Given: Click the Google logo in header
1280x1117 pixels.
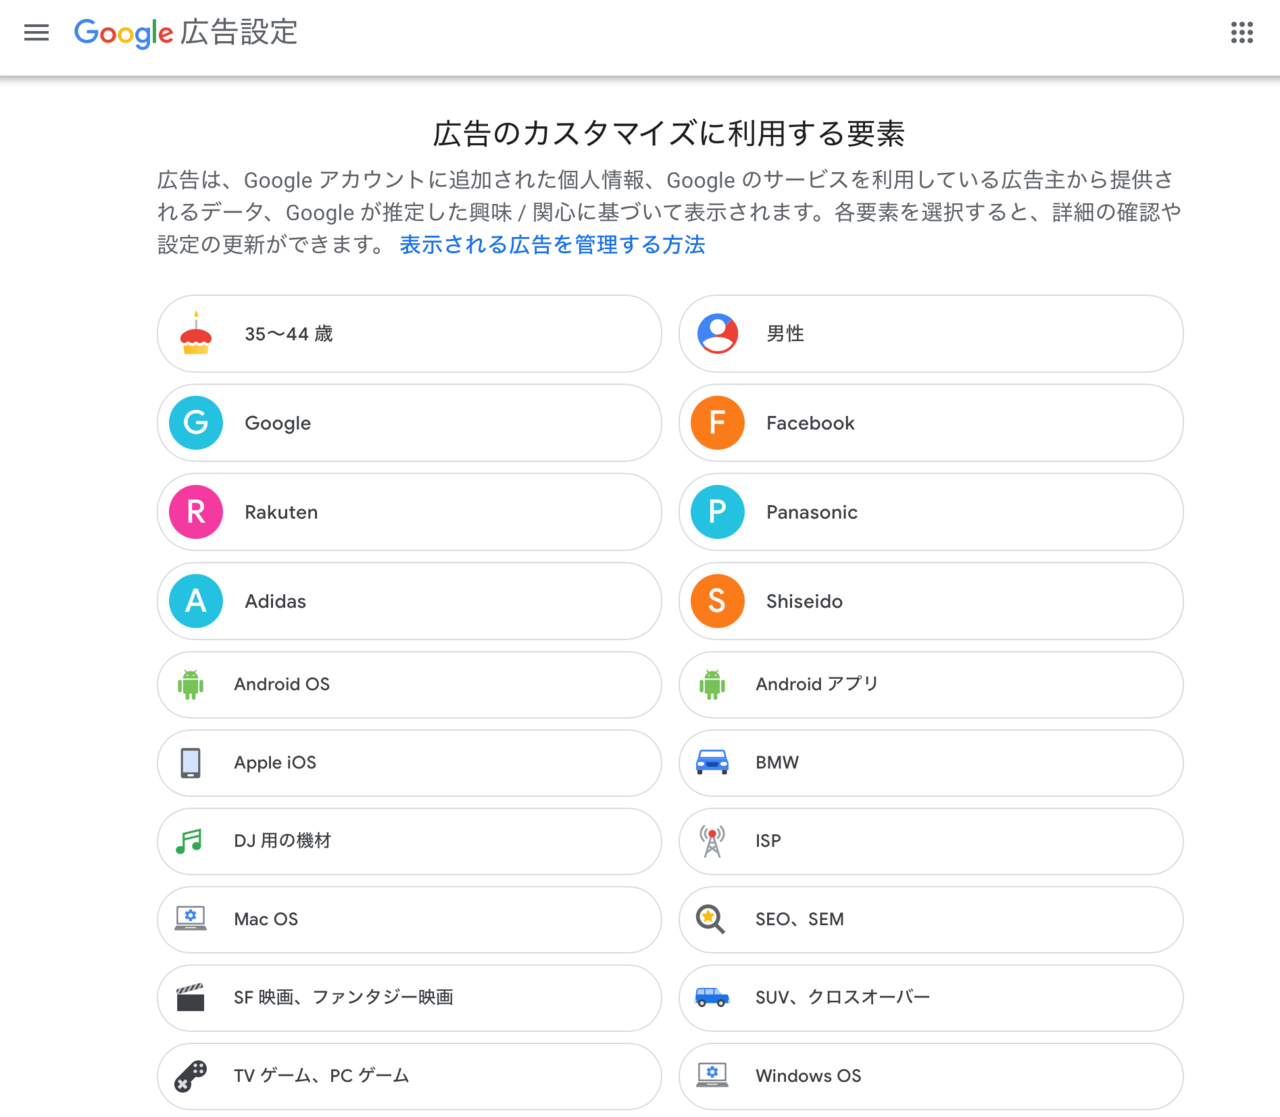Looking at the screenshot, I should coord(123,33).
